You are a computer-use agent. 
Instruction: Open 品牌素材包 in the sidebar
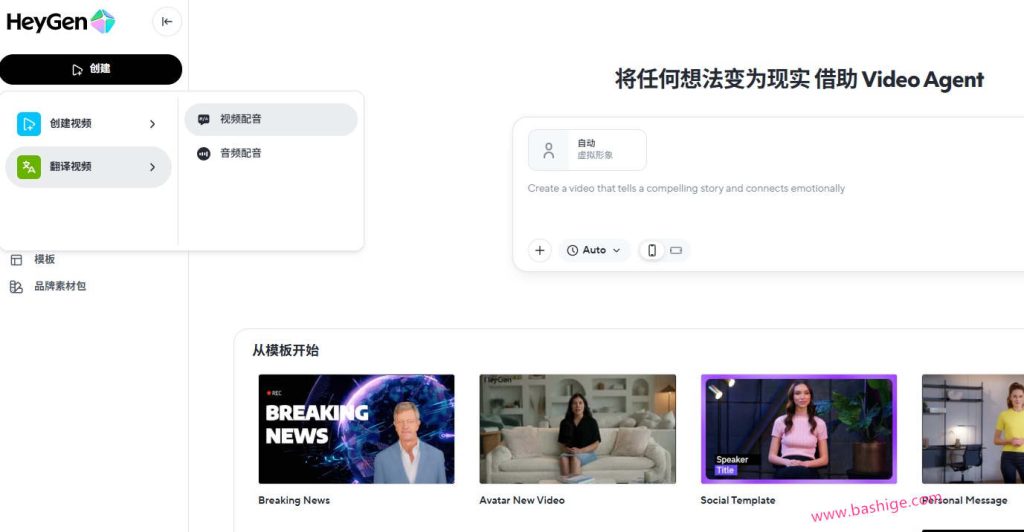tap(60, 286)
